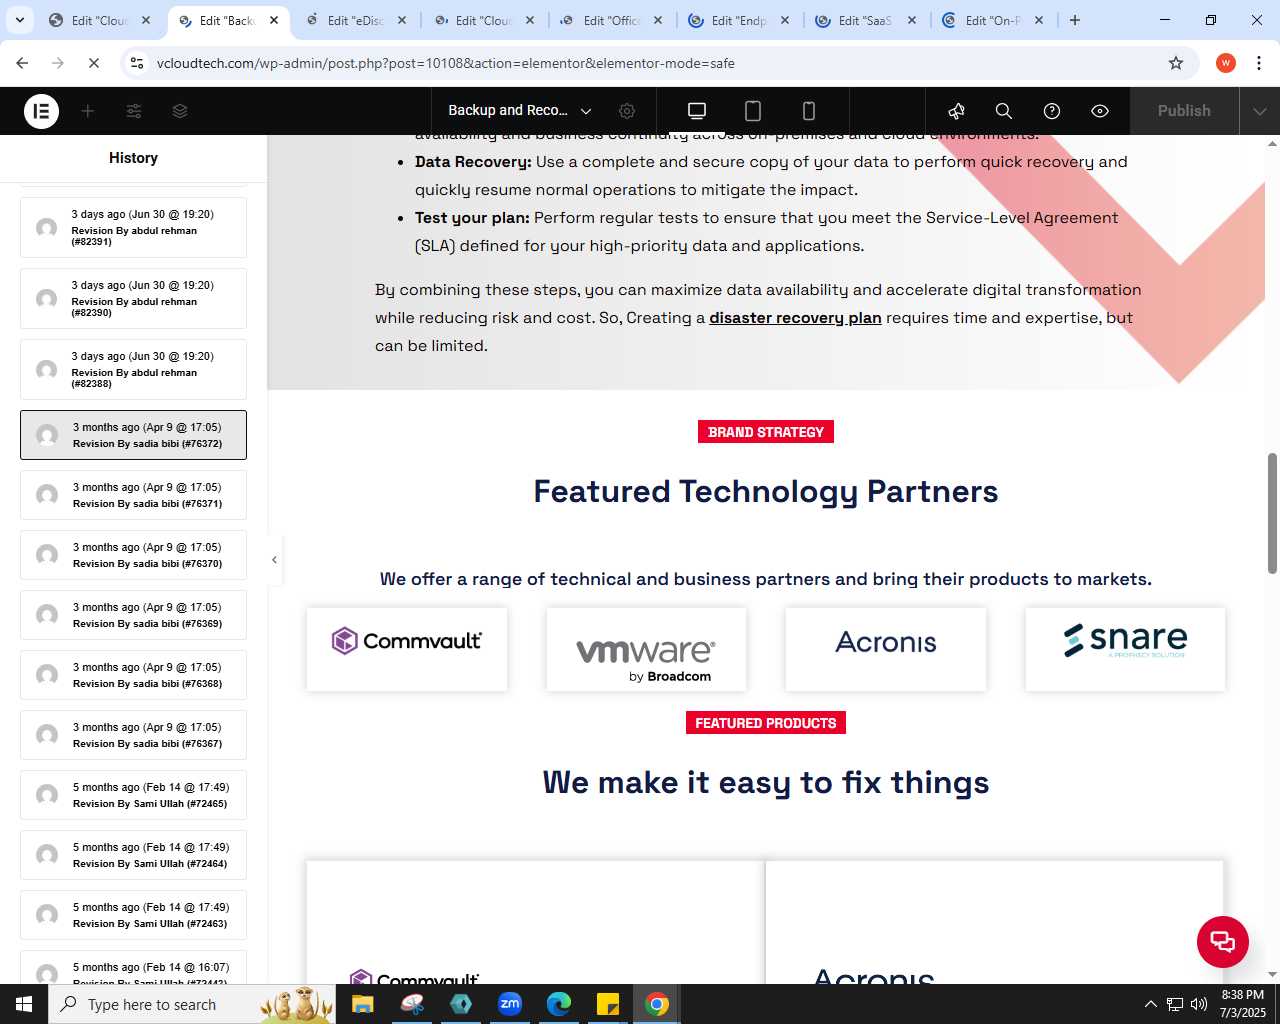Open the Chrome profile avatar
The image size is (1280, 1024).
pyautogui.click(x=1226, y=63)
